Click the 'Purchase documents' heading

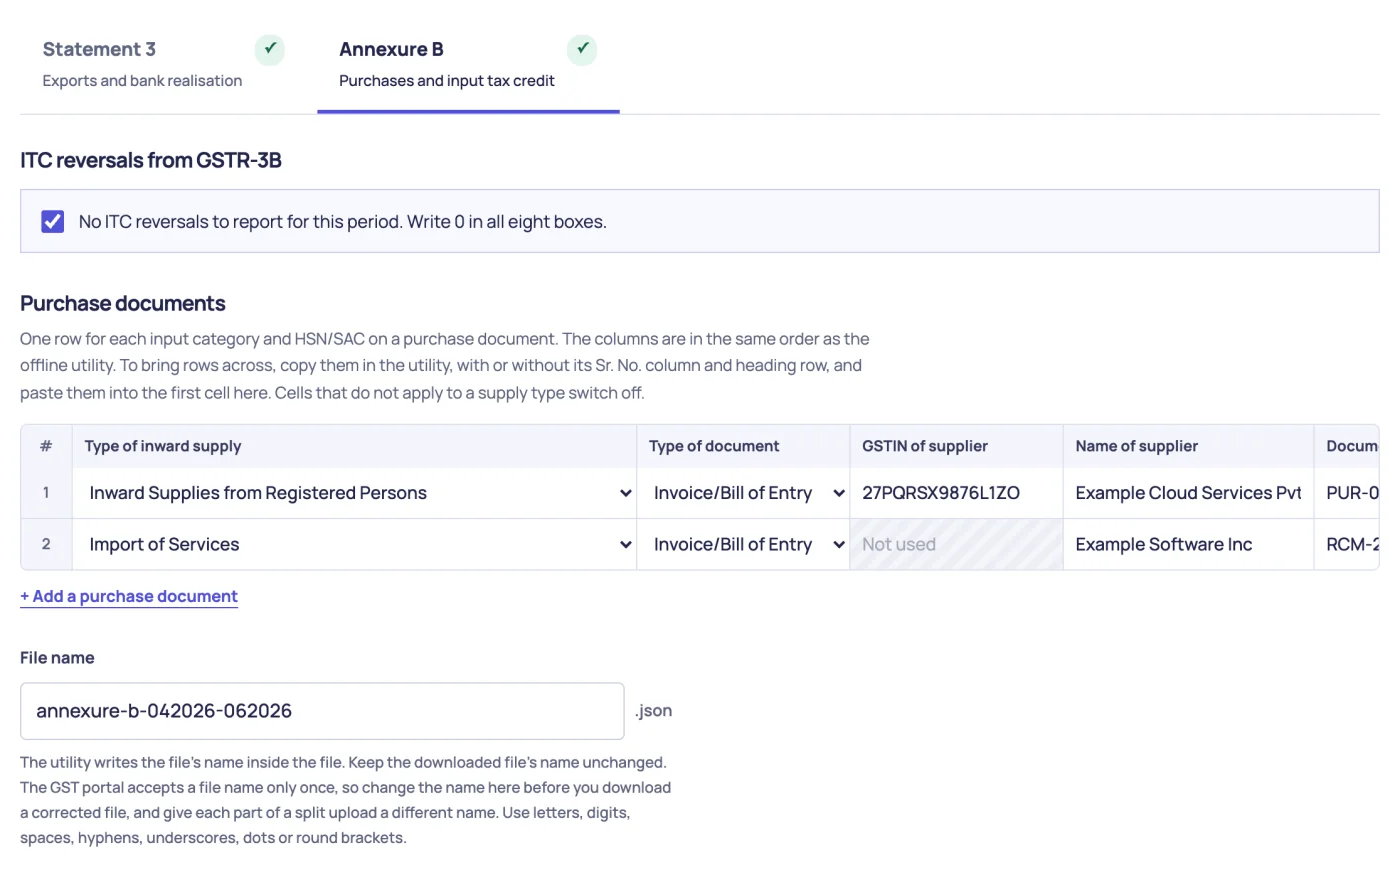(x=123, y=303)
